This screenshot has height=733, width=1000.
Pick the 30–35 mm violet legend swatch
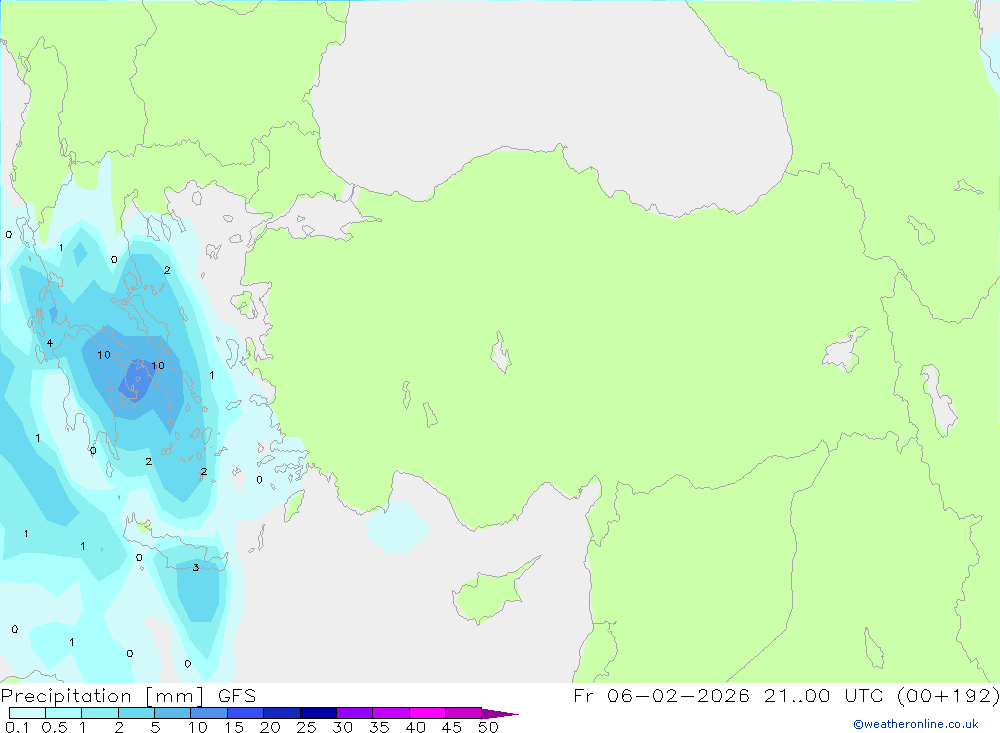click(355, 713)
